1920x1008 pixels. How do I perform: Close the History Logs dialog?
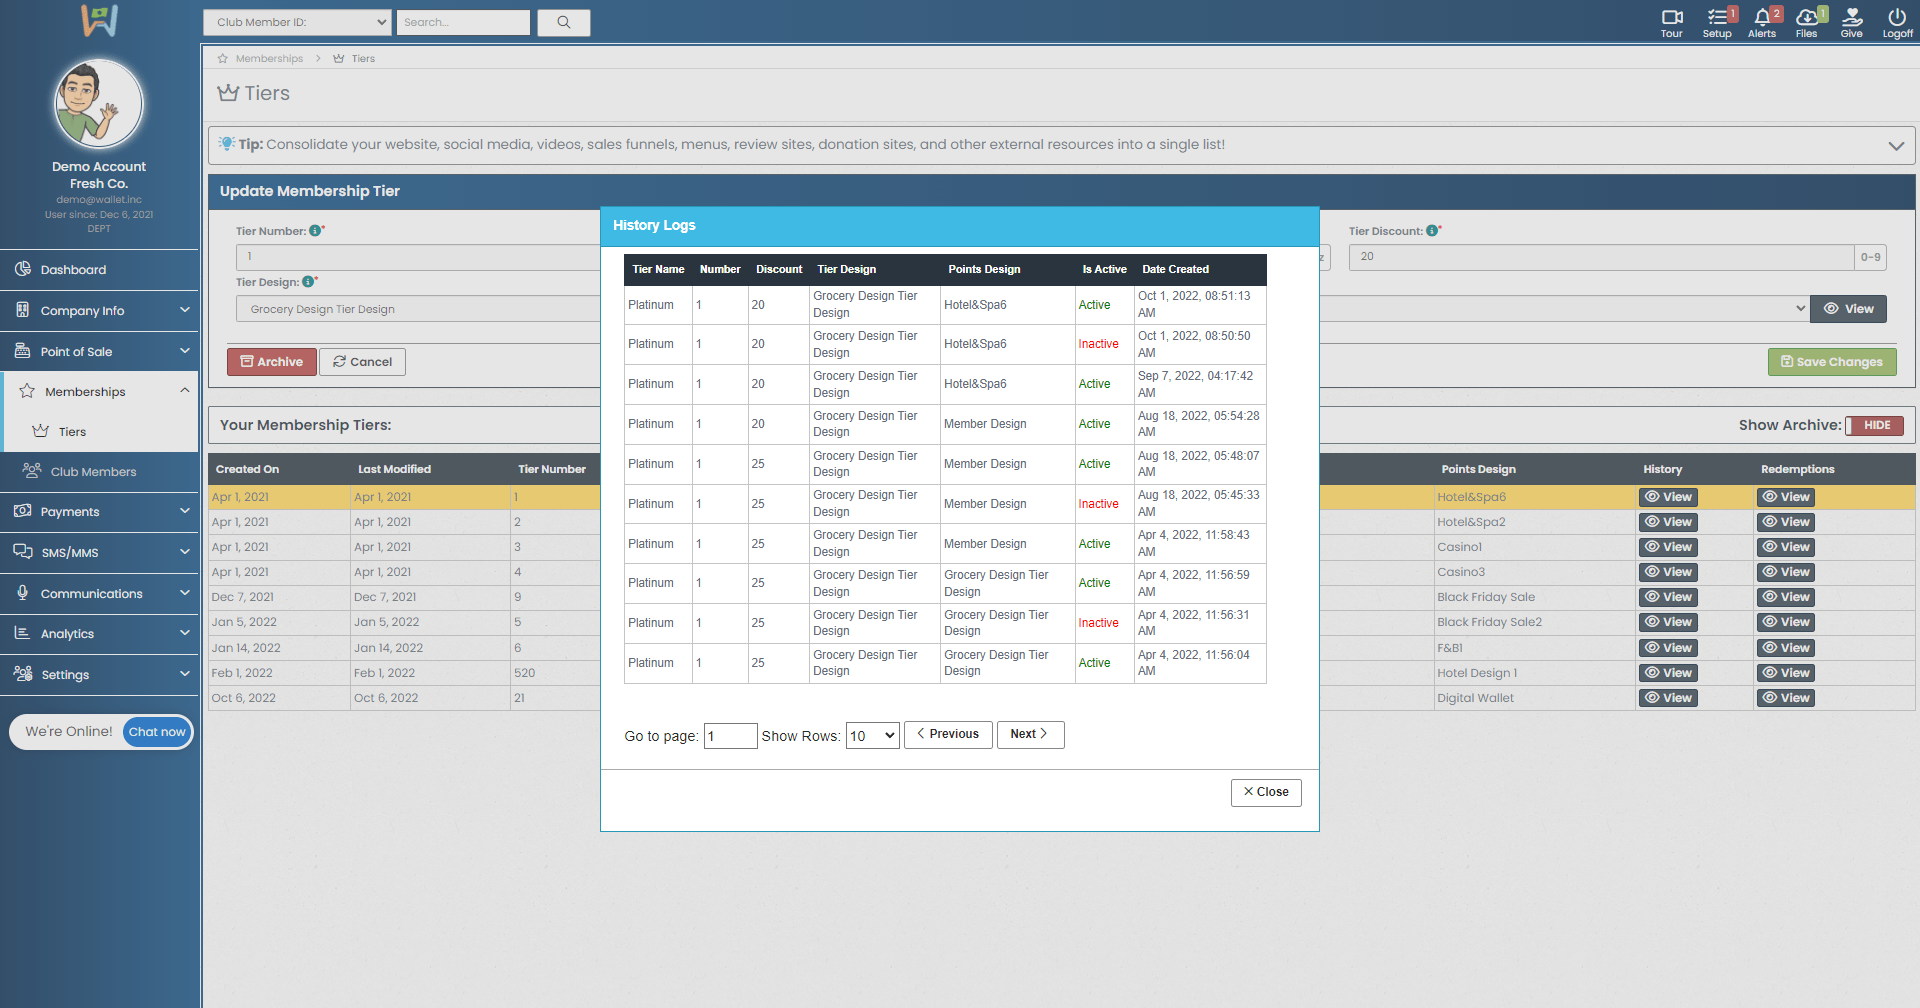tap(1265, 792)
